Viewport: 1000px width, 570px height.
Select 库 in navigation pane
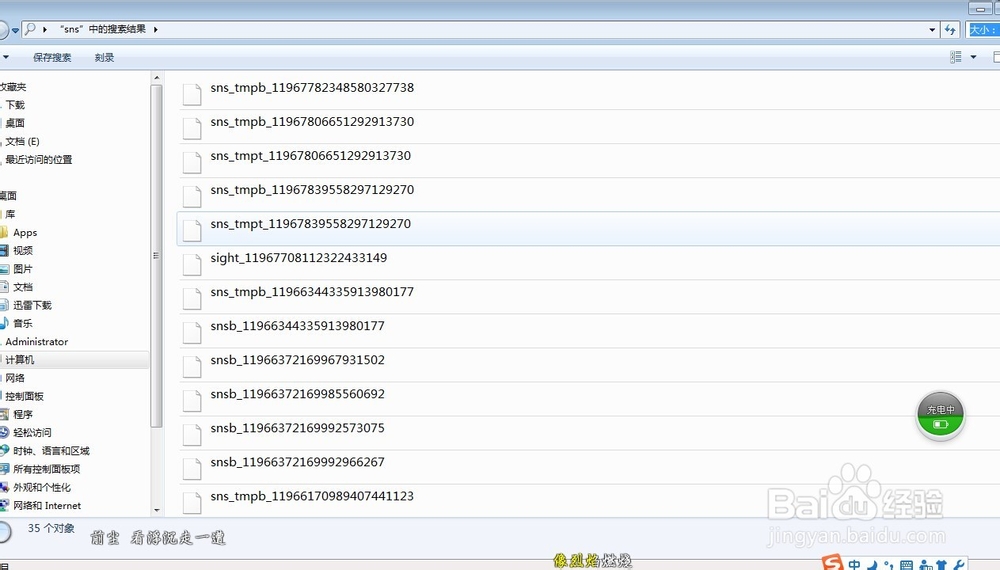click(10, 214)
